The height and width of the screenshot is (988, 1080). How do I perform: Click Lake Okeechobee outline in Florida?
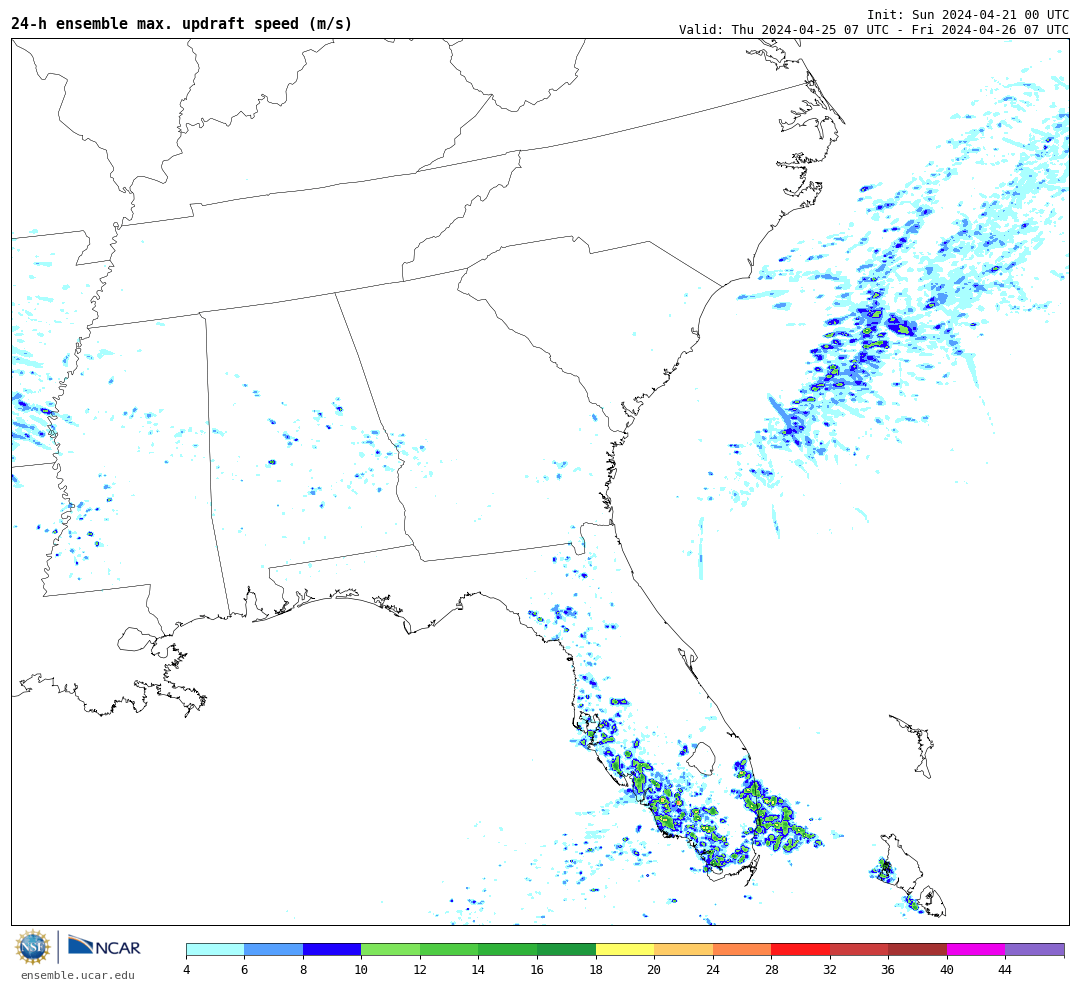coord(703,759)
